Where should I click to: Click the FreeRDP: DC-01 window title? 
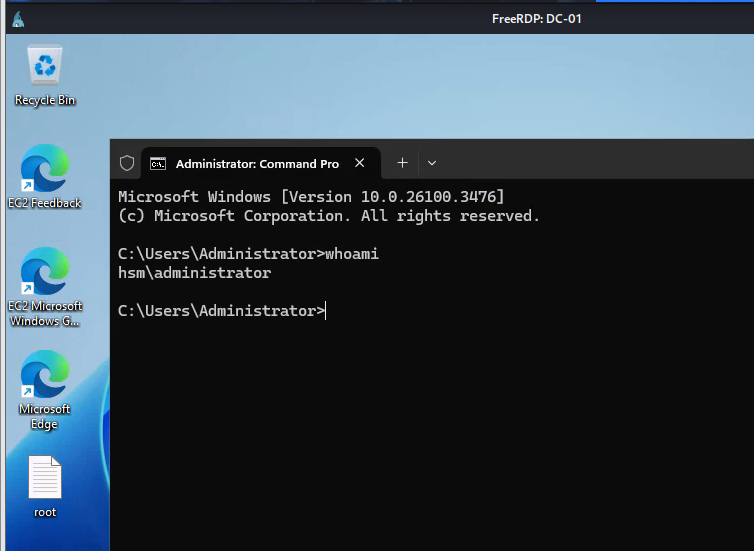536,18
